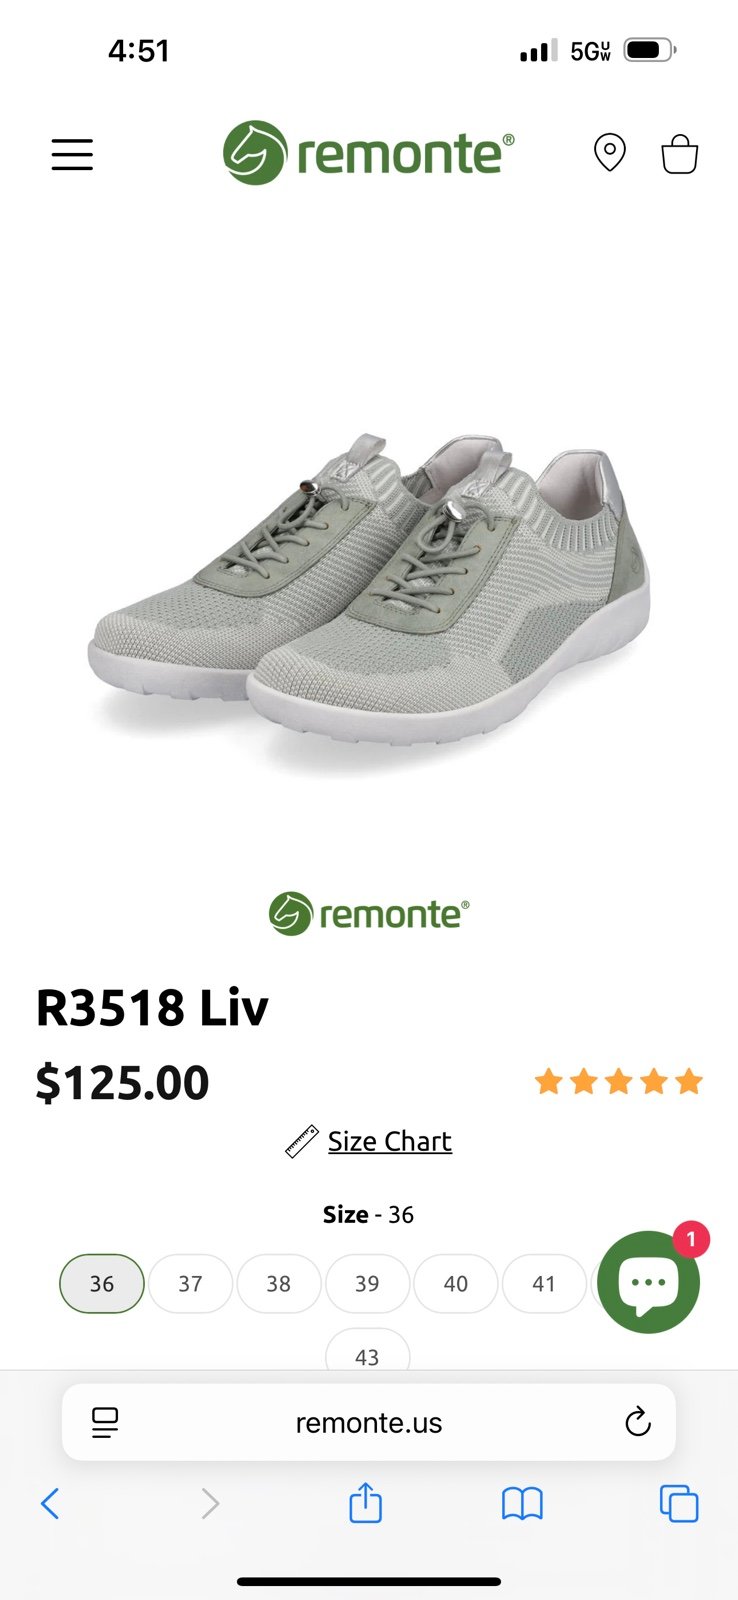Tap the remonte.us address field

click(x=369, y=1422)
